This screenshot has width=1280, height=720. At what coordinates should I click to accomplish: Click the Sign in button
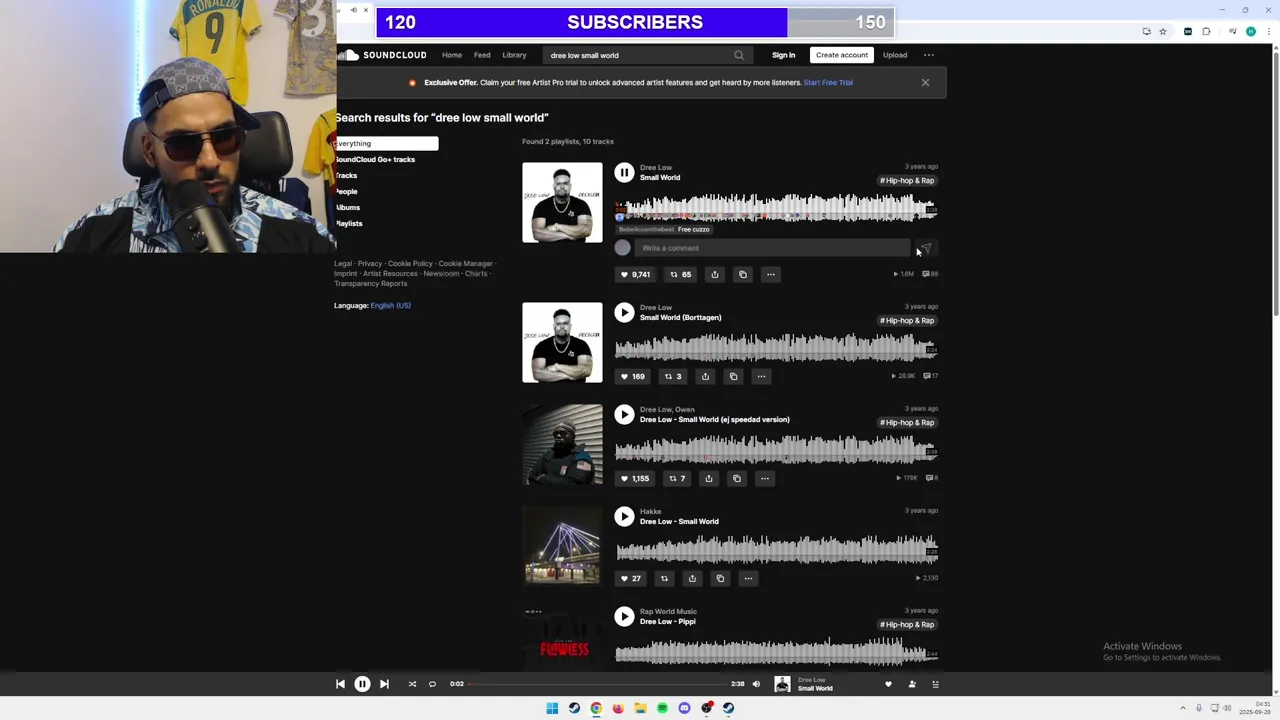(783, 55)
